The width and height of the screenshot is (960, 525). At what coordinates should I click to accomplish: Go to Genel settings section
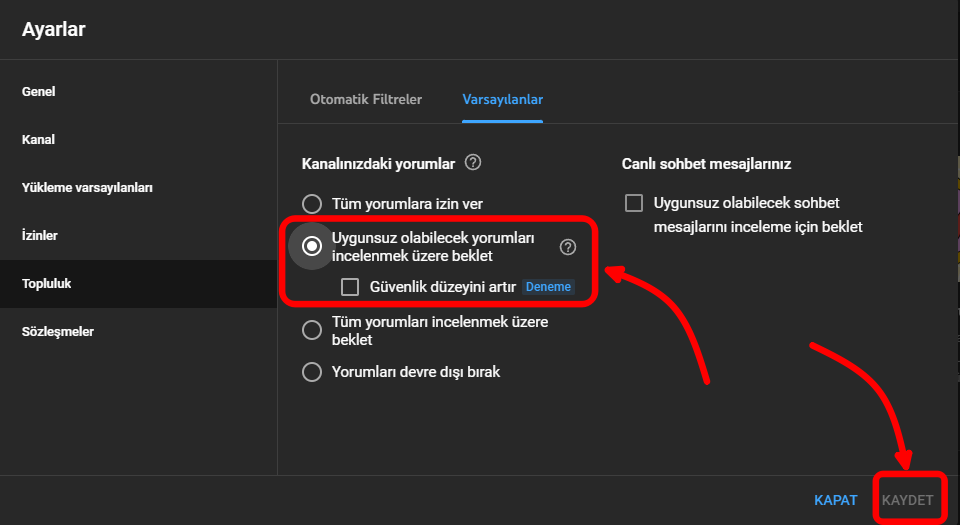click(39, 92)
